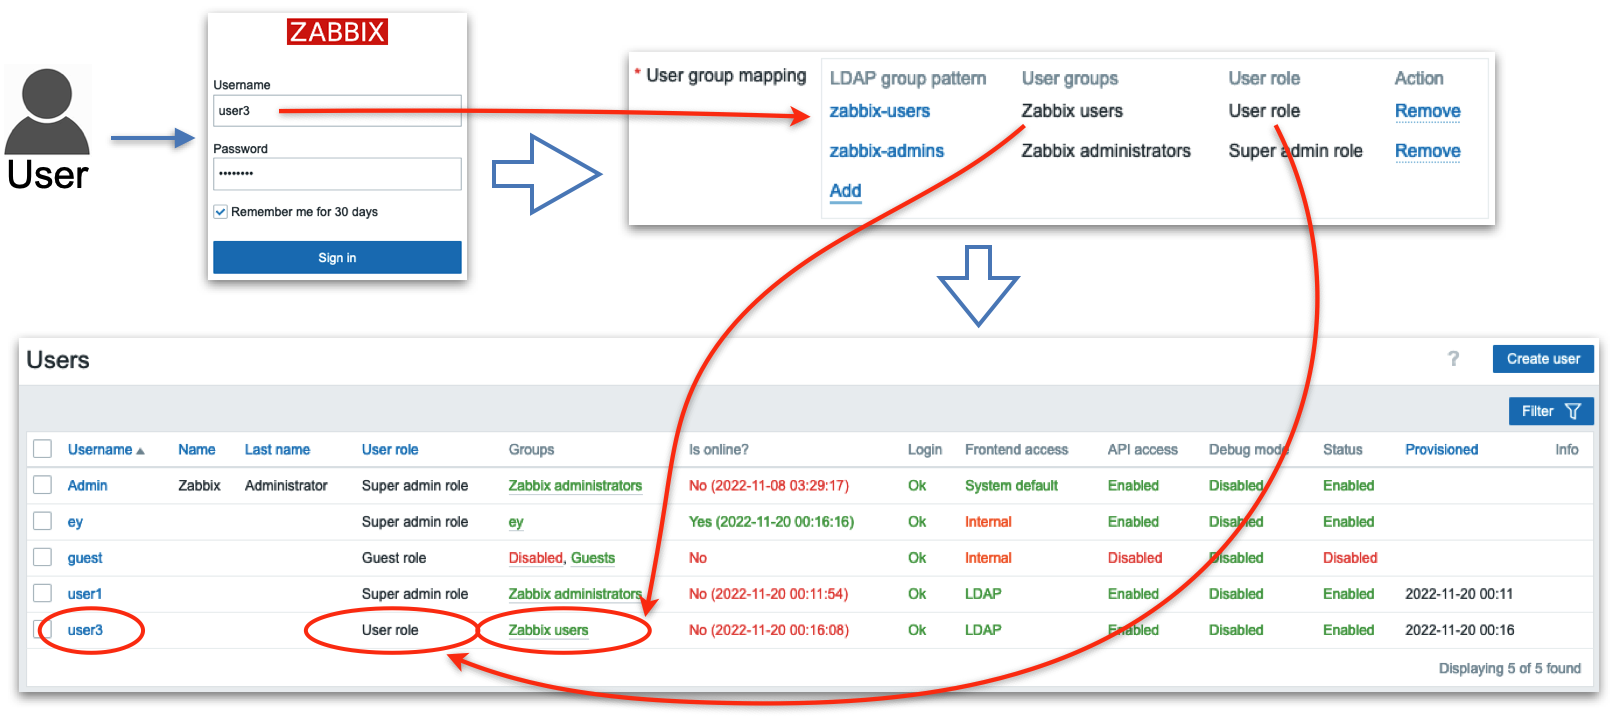Image resolution: width=1616 pixels, height=721 pixels.
Task: Sort table by User role column
Action: click(390, 450)
